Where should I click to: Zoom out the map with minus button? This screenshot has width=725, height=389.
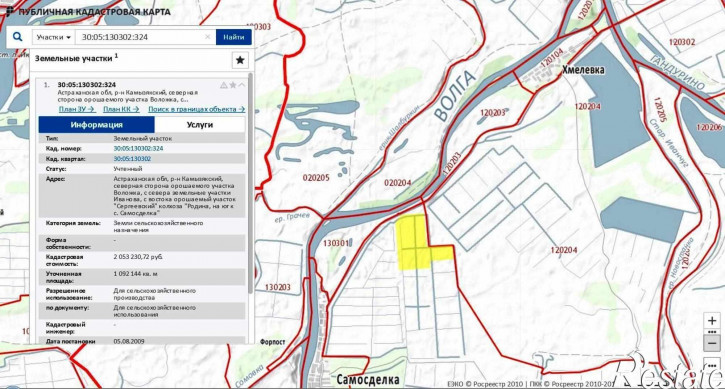pos(713,343)
